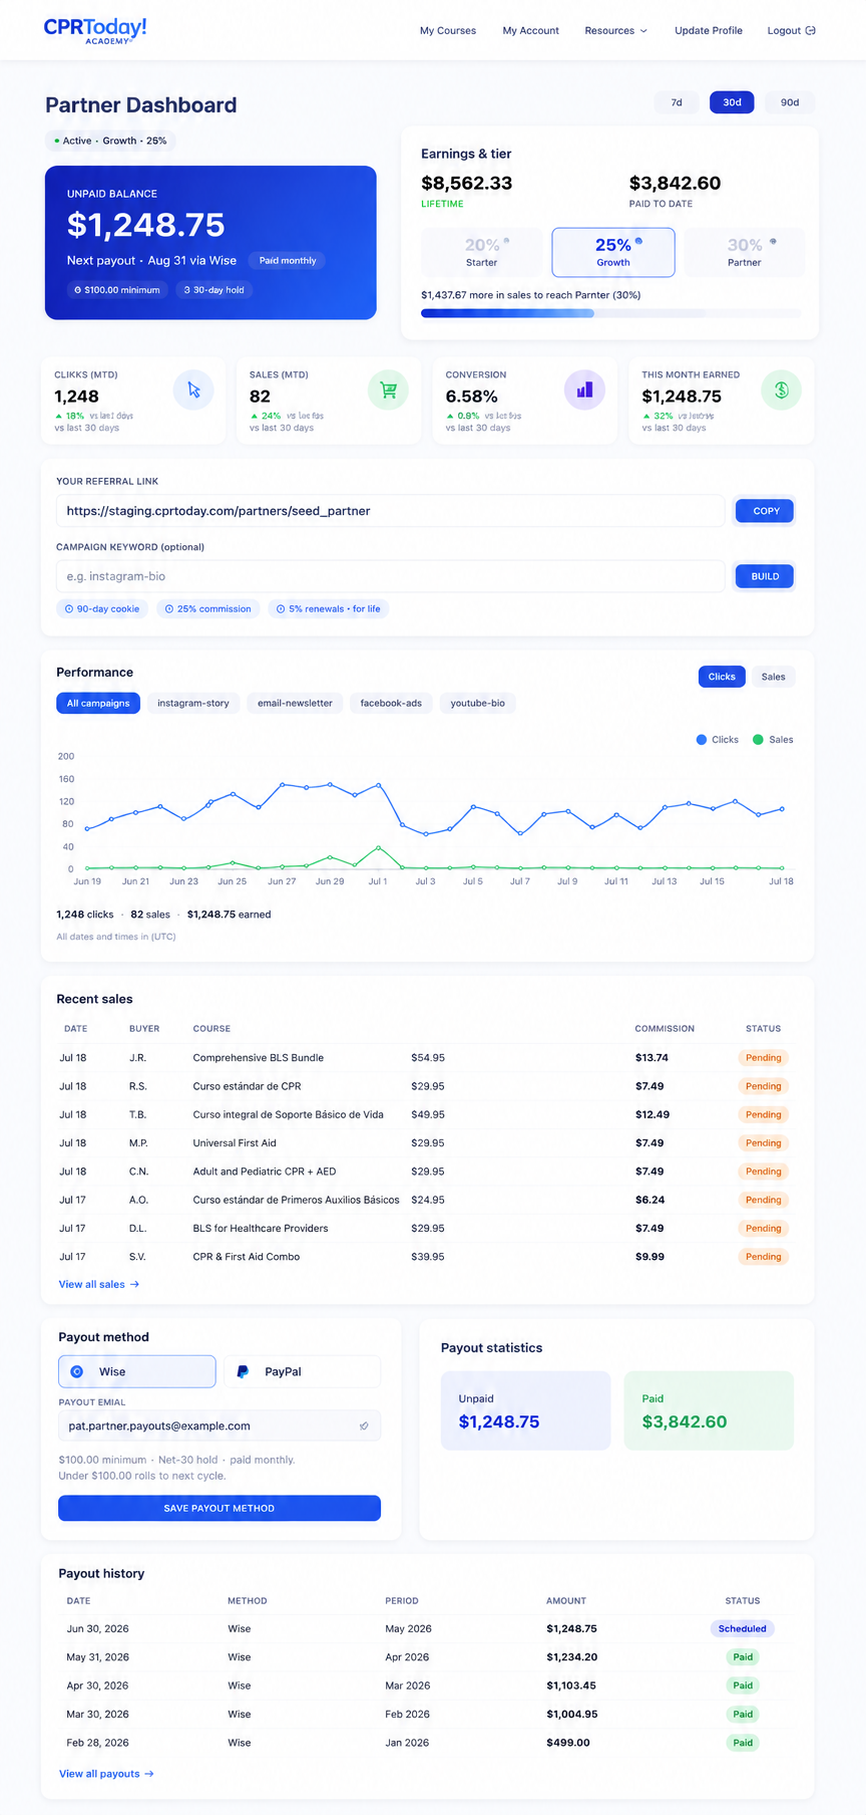The image size is (866, 1815).
Task: Open the Resources dropdown menu
Action: click(x=616, y=31)
